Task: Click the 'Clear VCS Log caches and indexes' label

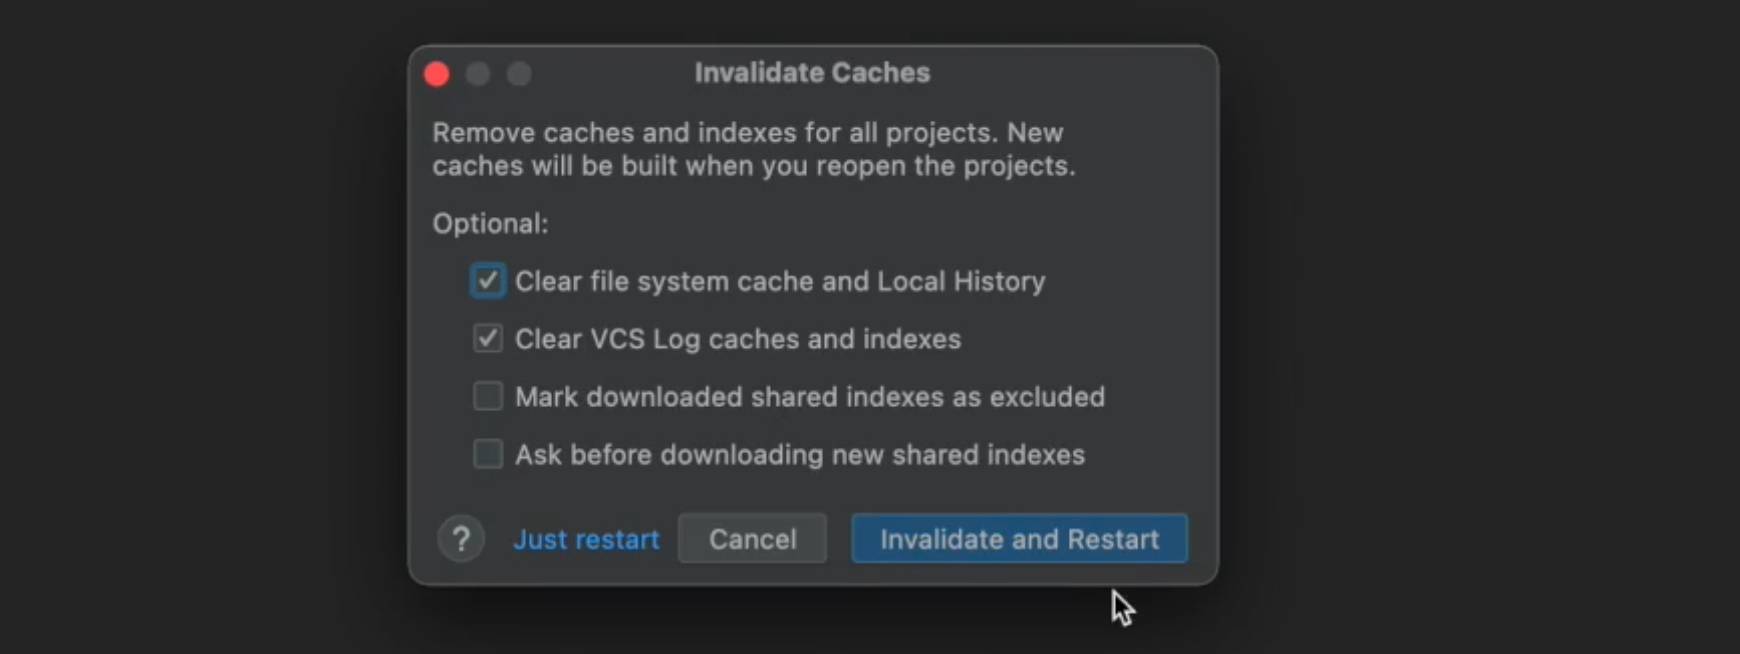Action: tap(737, 340)
